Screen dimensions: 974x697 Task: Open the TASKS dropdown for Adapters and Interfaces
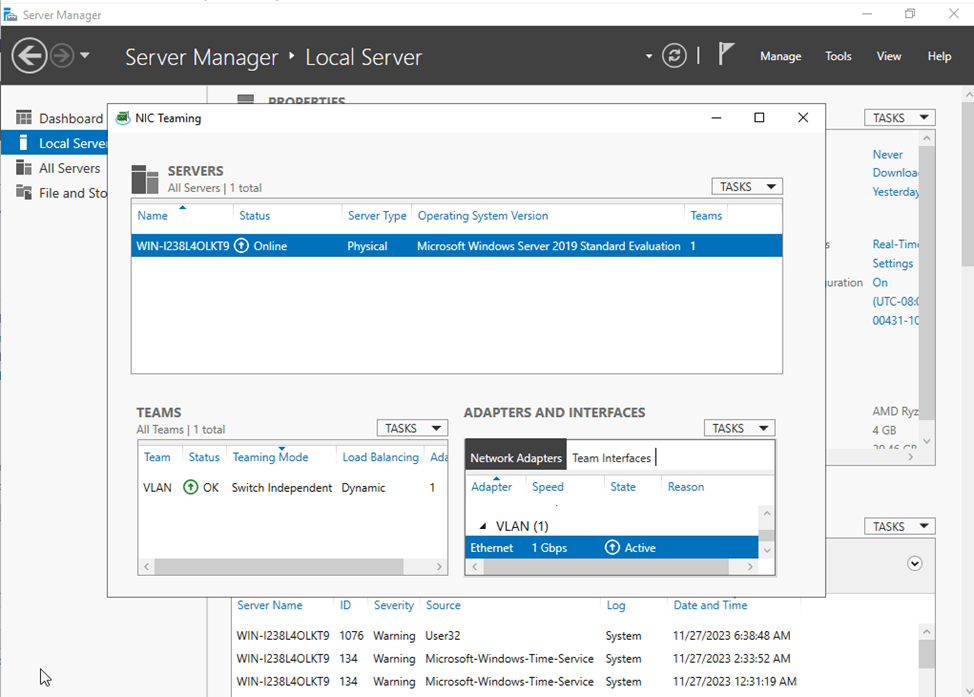tap(739, 427)
